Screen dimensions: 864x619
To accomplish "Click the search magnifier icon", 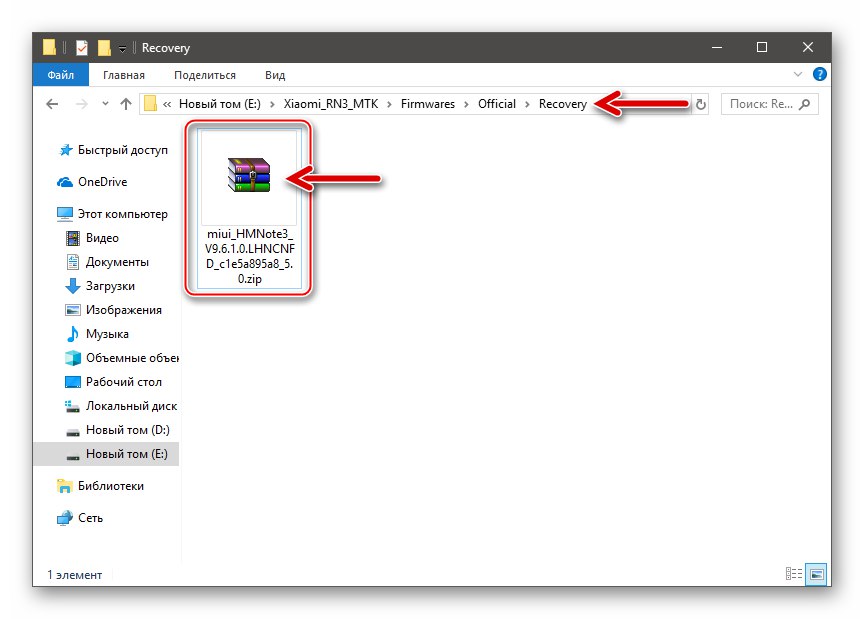I will coord(804,104).
